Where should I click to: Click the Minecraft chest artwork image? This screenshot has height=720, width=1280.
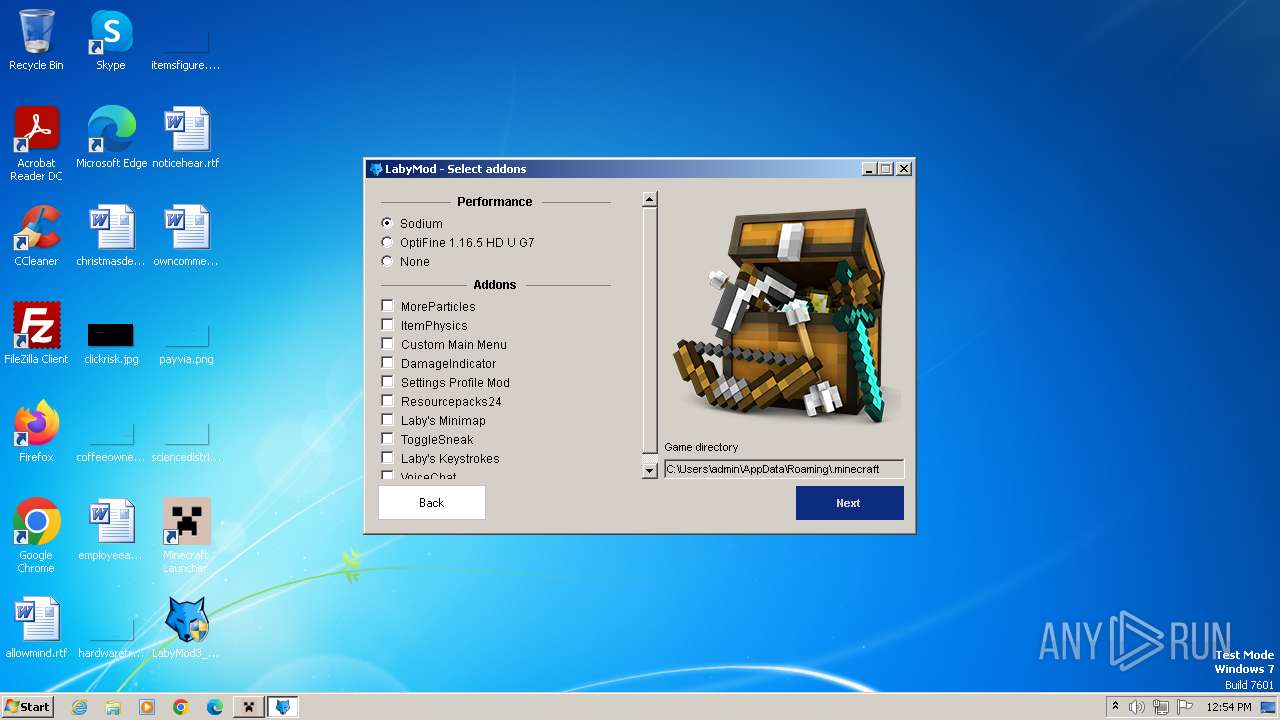[784, 315]
